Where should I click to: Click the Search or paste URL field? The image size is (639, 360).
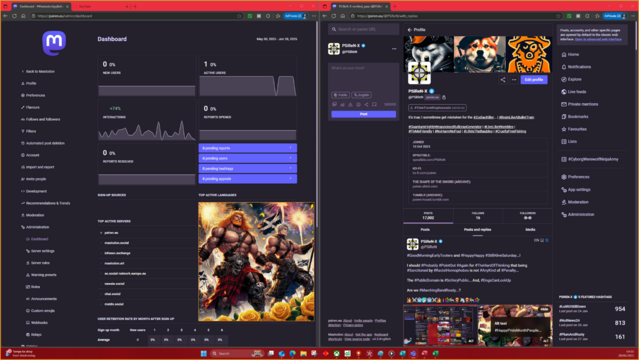[x=364, y=29]
